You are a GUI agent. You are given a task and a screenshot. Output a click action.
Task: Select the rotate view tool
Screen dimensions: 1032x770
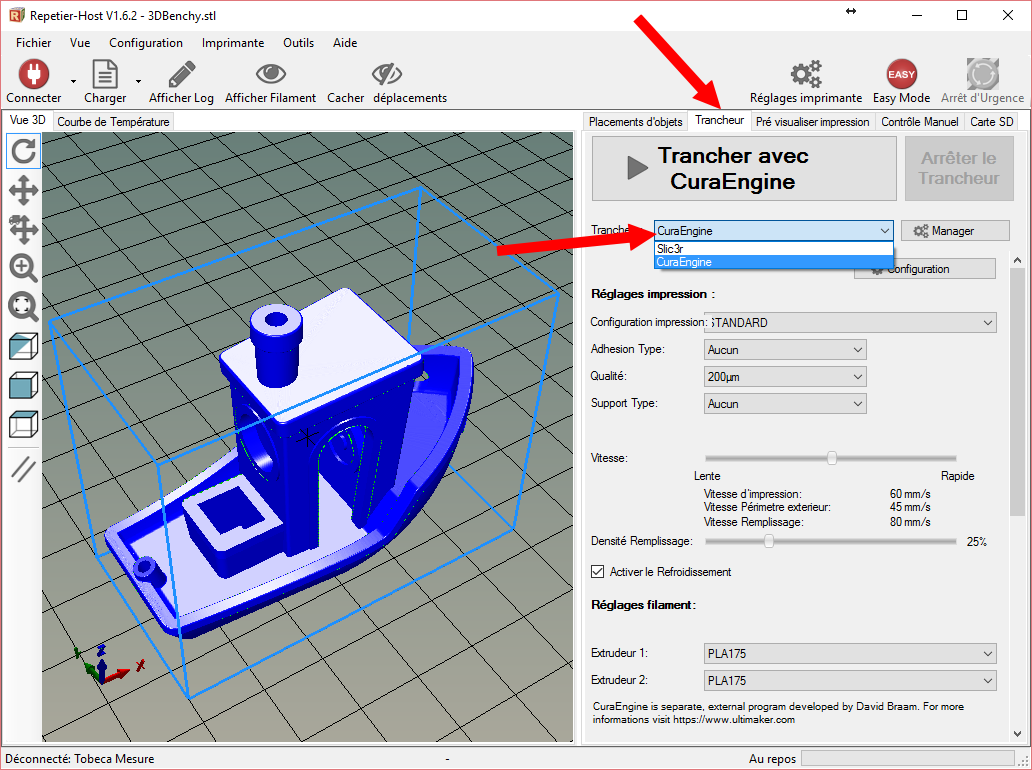[24, 151]
